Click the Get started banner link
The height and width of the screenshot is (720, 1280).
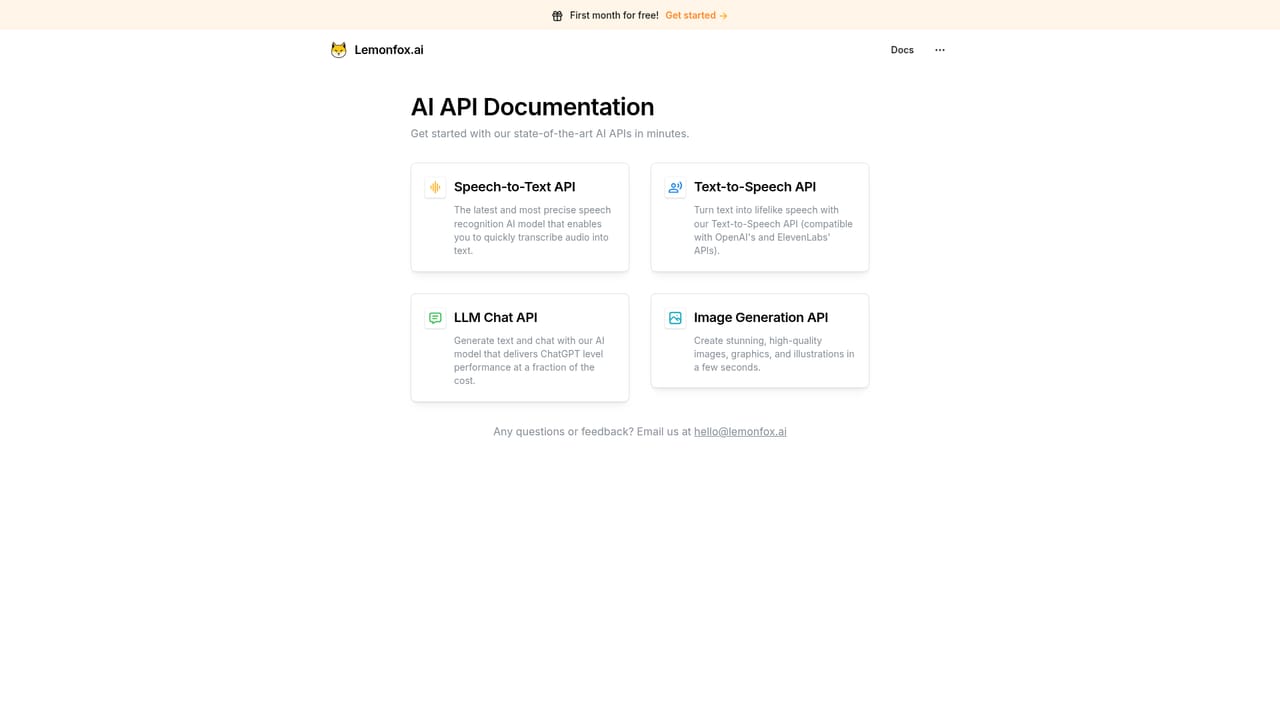coord(696,16)
